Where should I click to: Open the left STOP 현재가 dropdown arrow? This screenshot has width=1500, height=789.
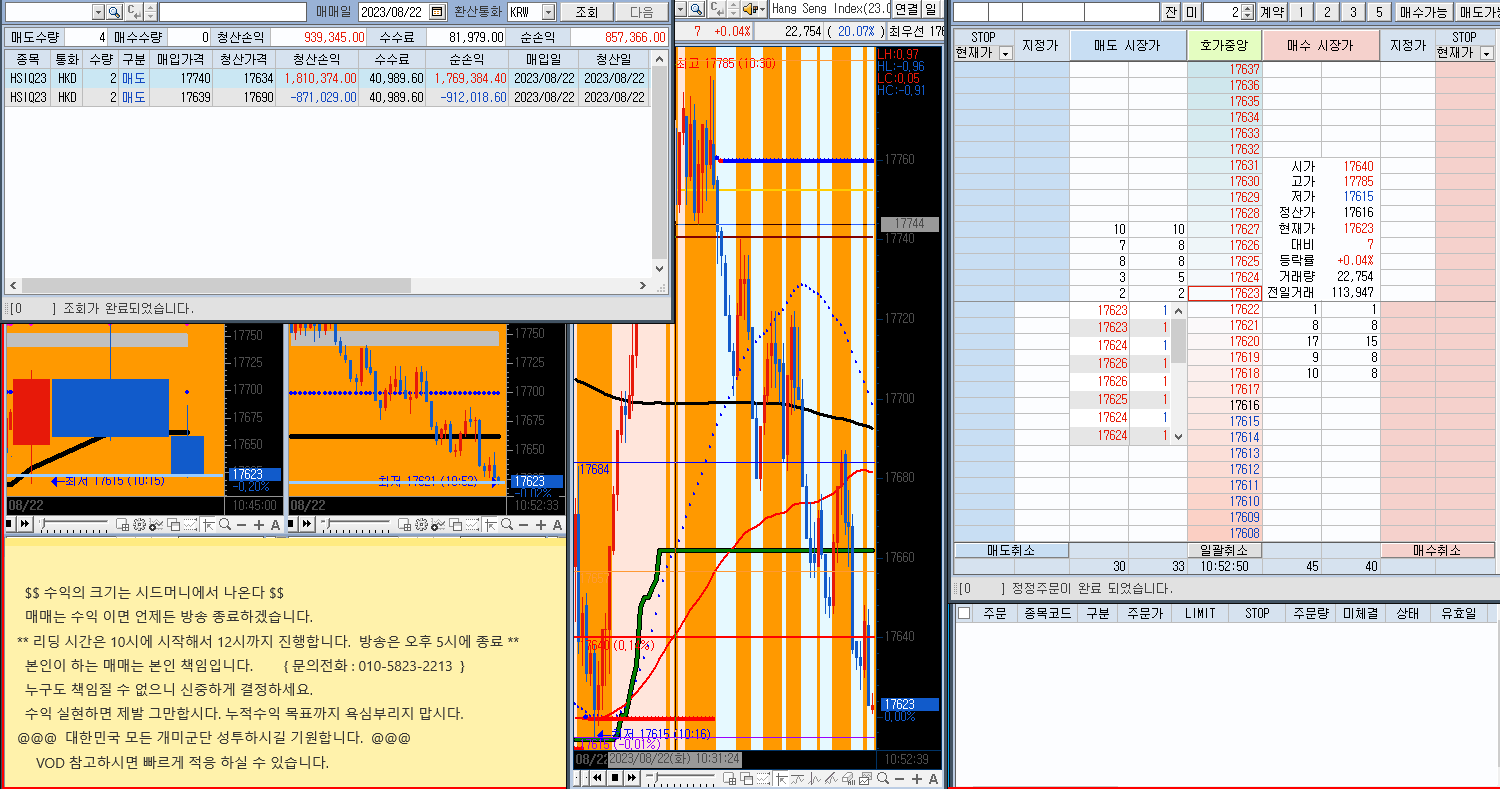coord(1005,53)
